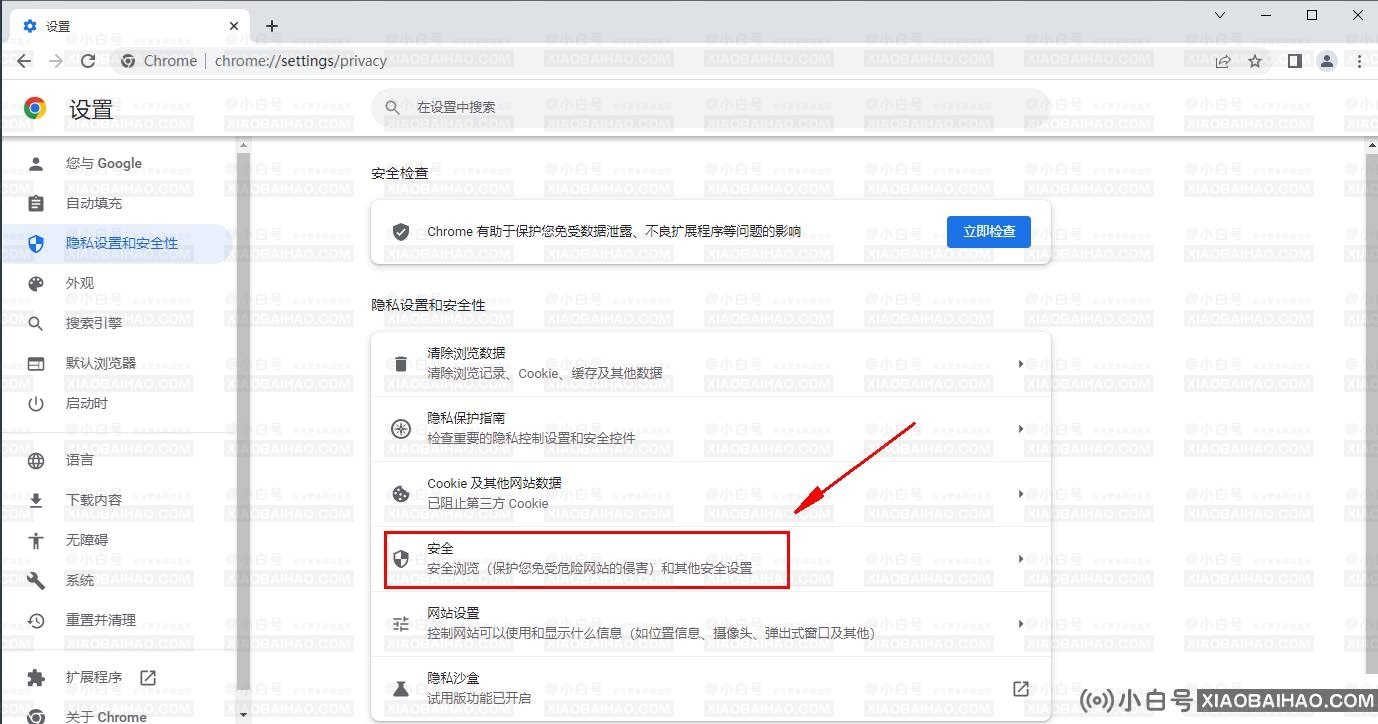Expand 隐私保护指南 with its arrow
The width and height of the screenshot is (1378, 724).
pos(1020,429)
